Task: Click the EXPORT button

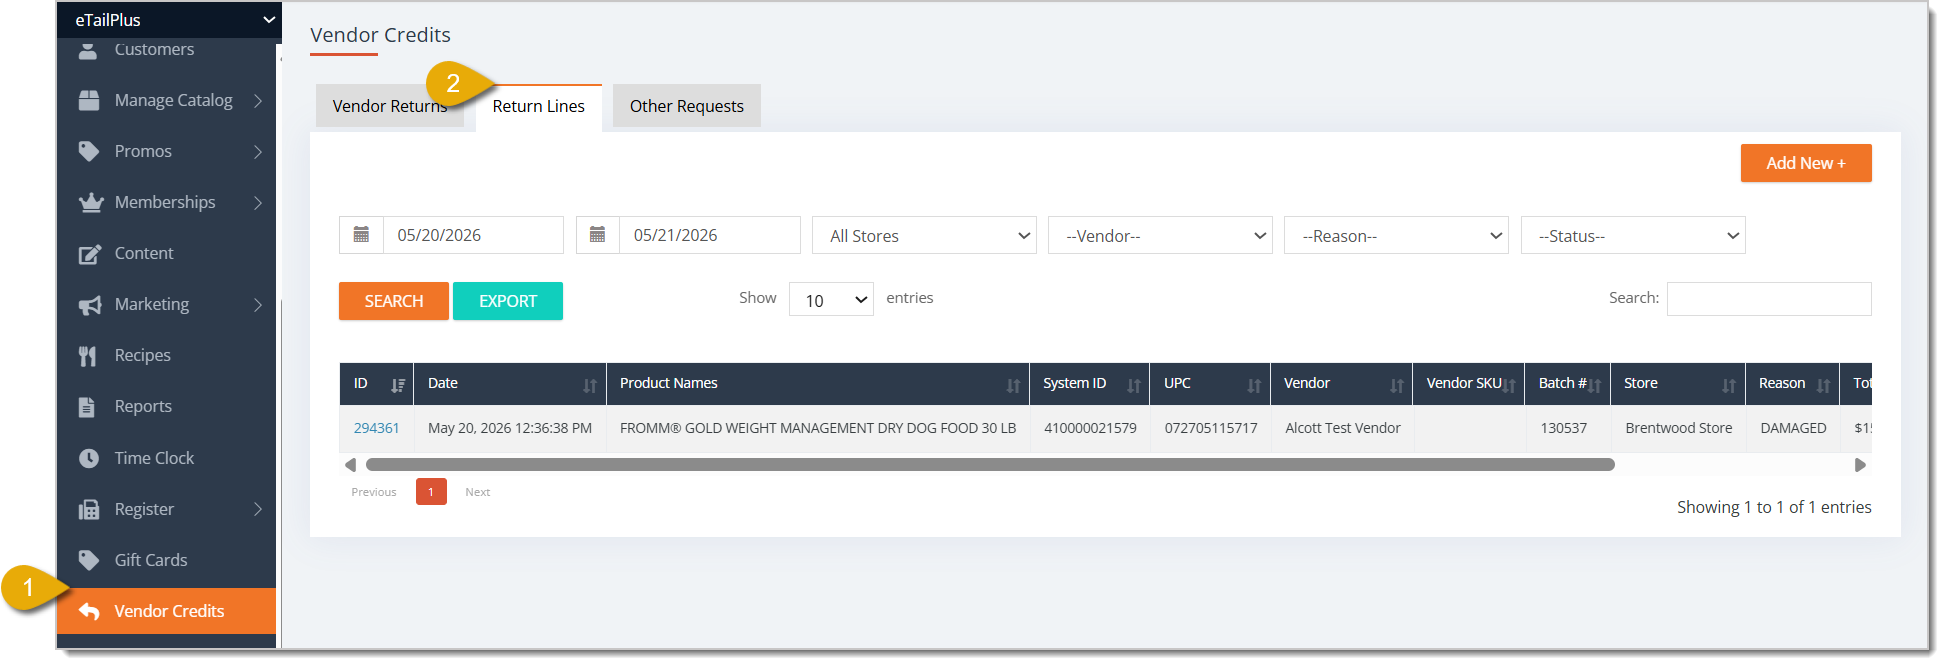Action: pos(508,301)
